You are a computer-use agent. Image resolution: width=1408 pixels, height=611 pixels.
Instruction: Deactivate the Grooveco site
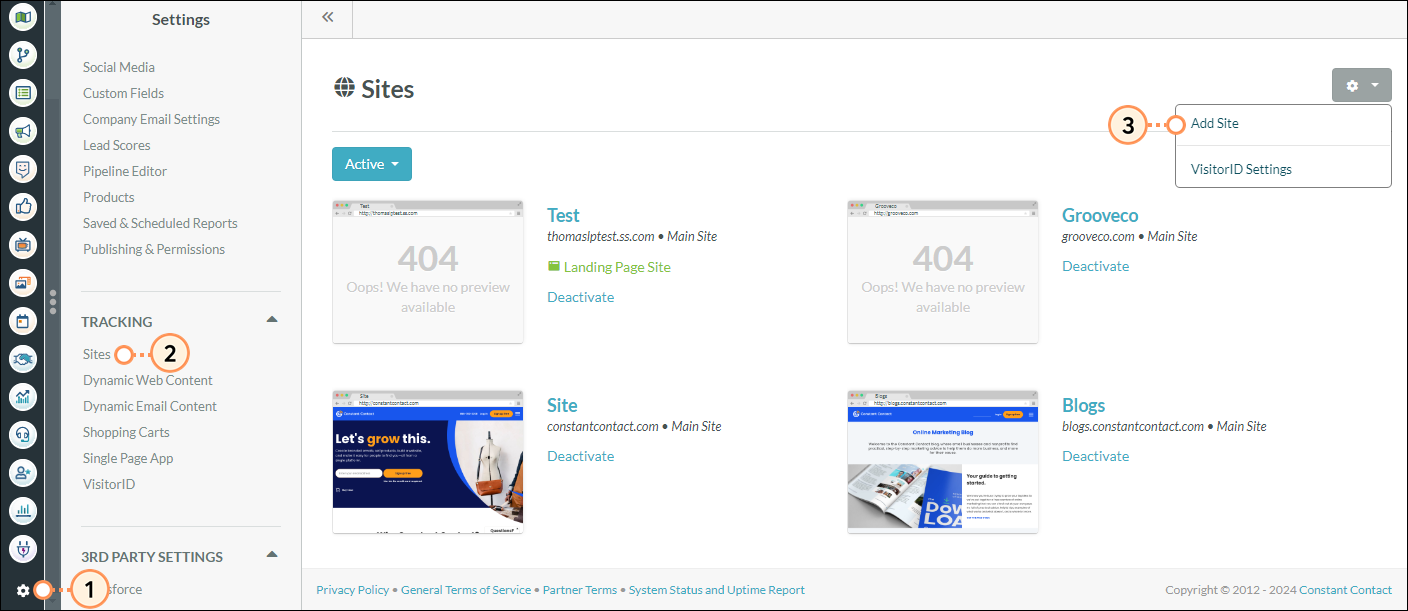point(1096,266)
